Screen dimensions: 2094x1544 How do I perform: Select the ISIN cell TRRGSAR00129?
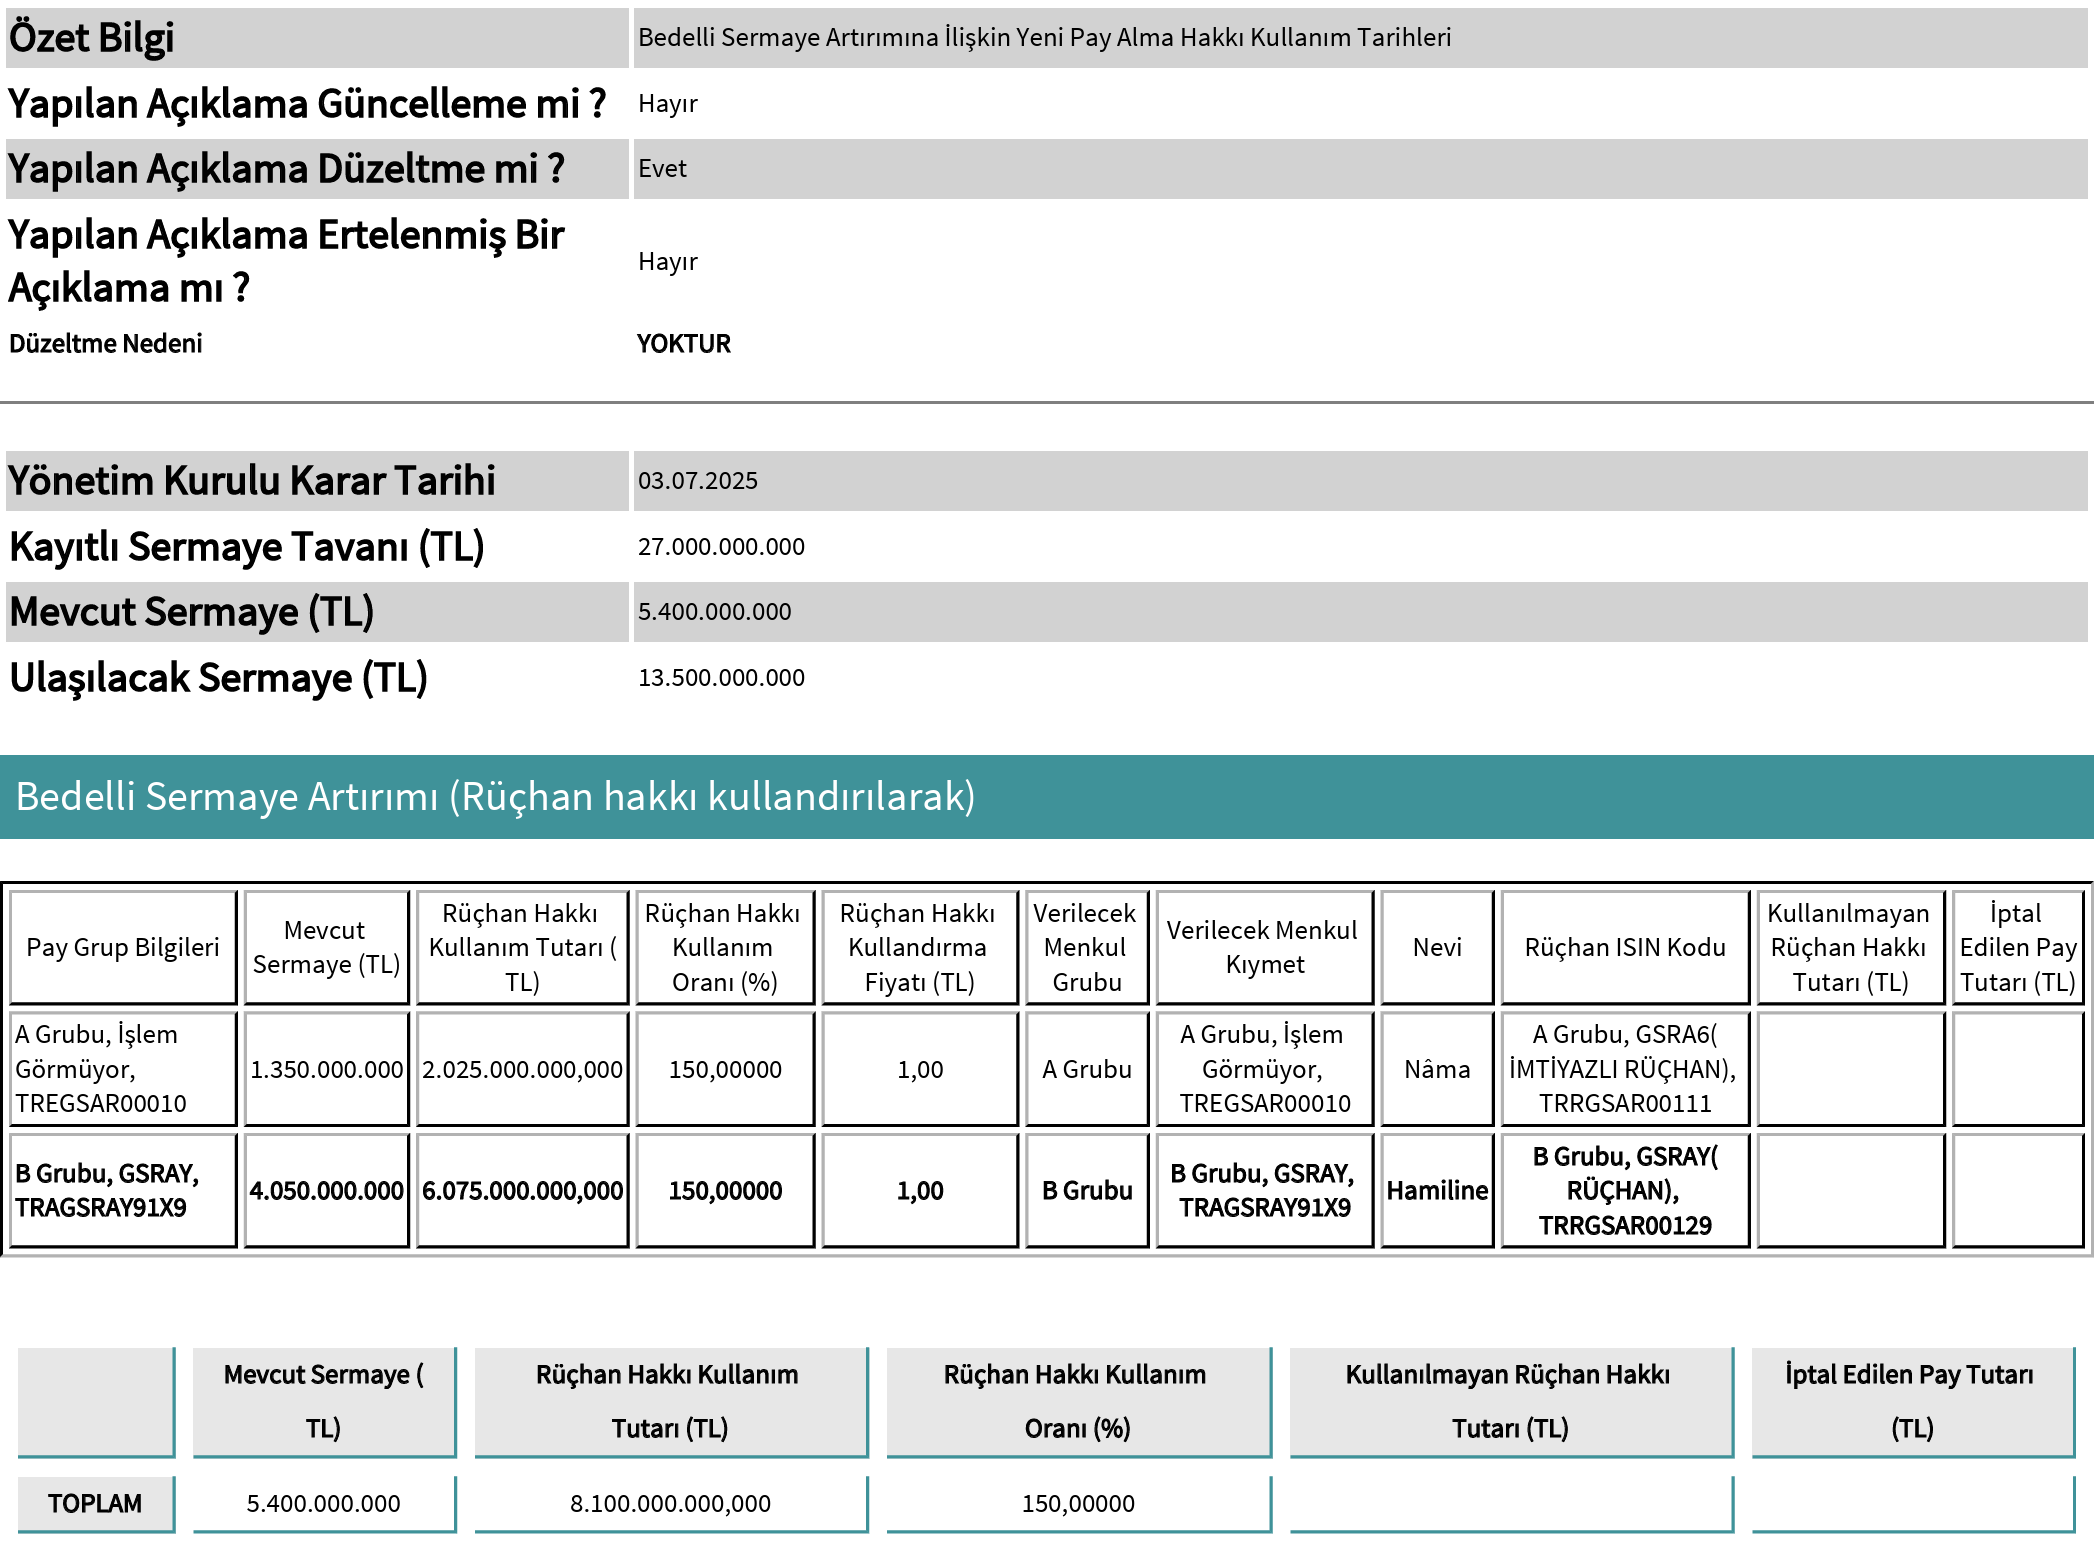(x=1625, y=1191)
